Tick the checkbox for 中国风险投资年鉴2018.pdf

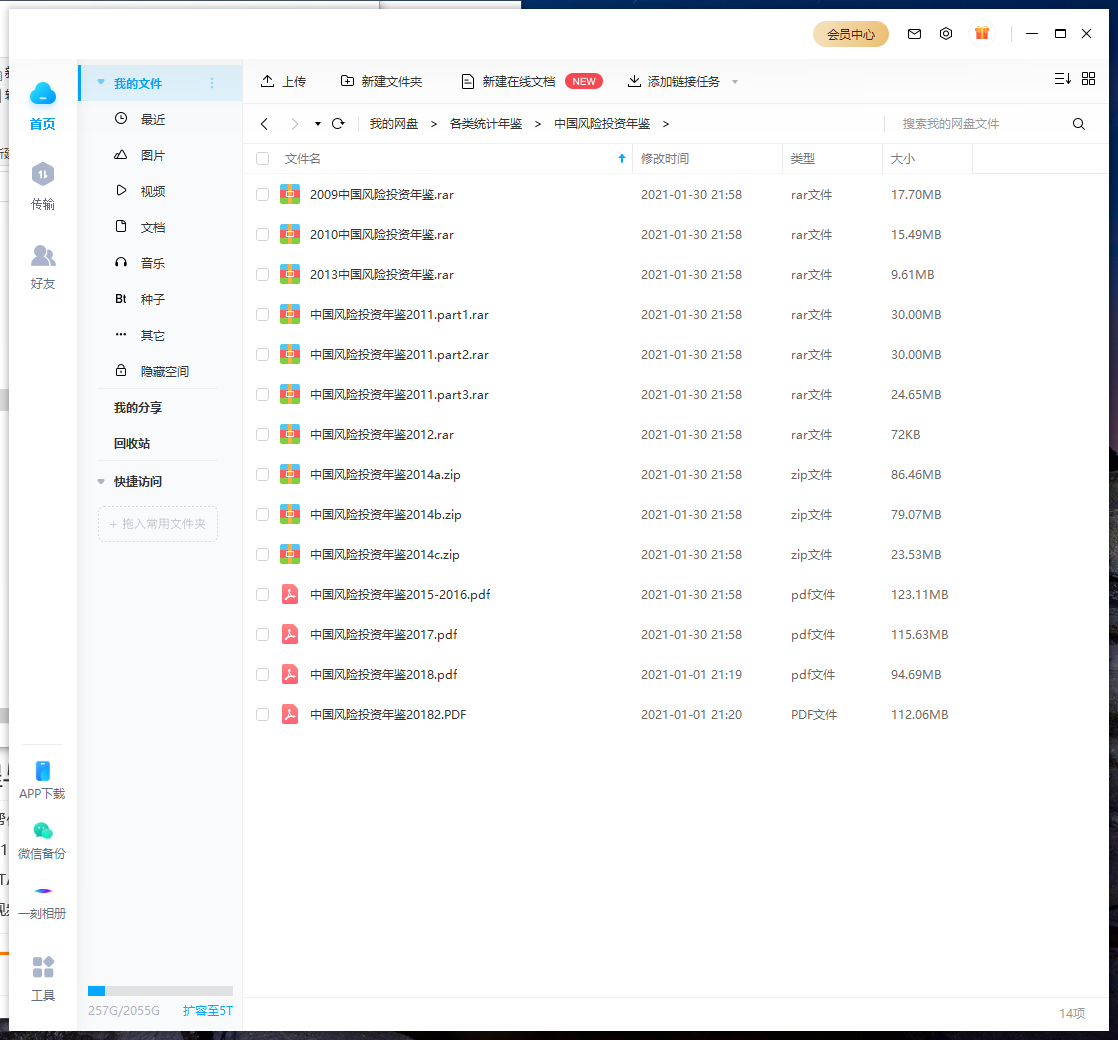click(262, 674)
